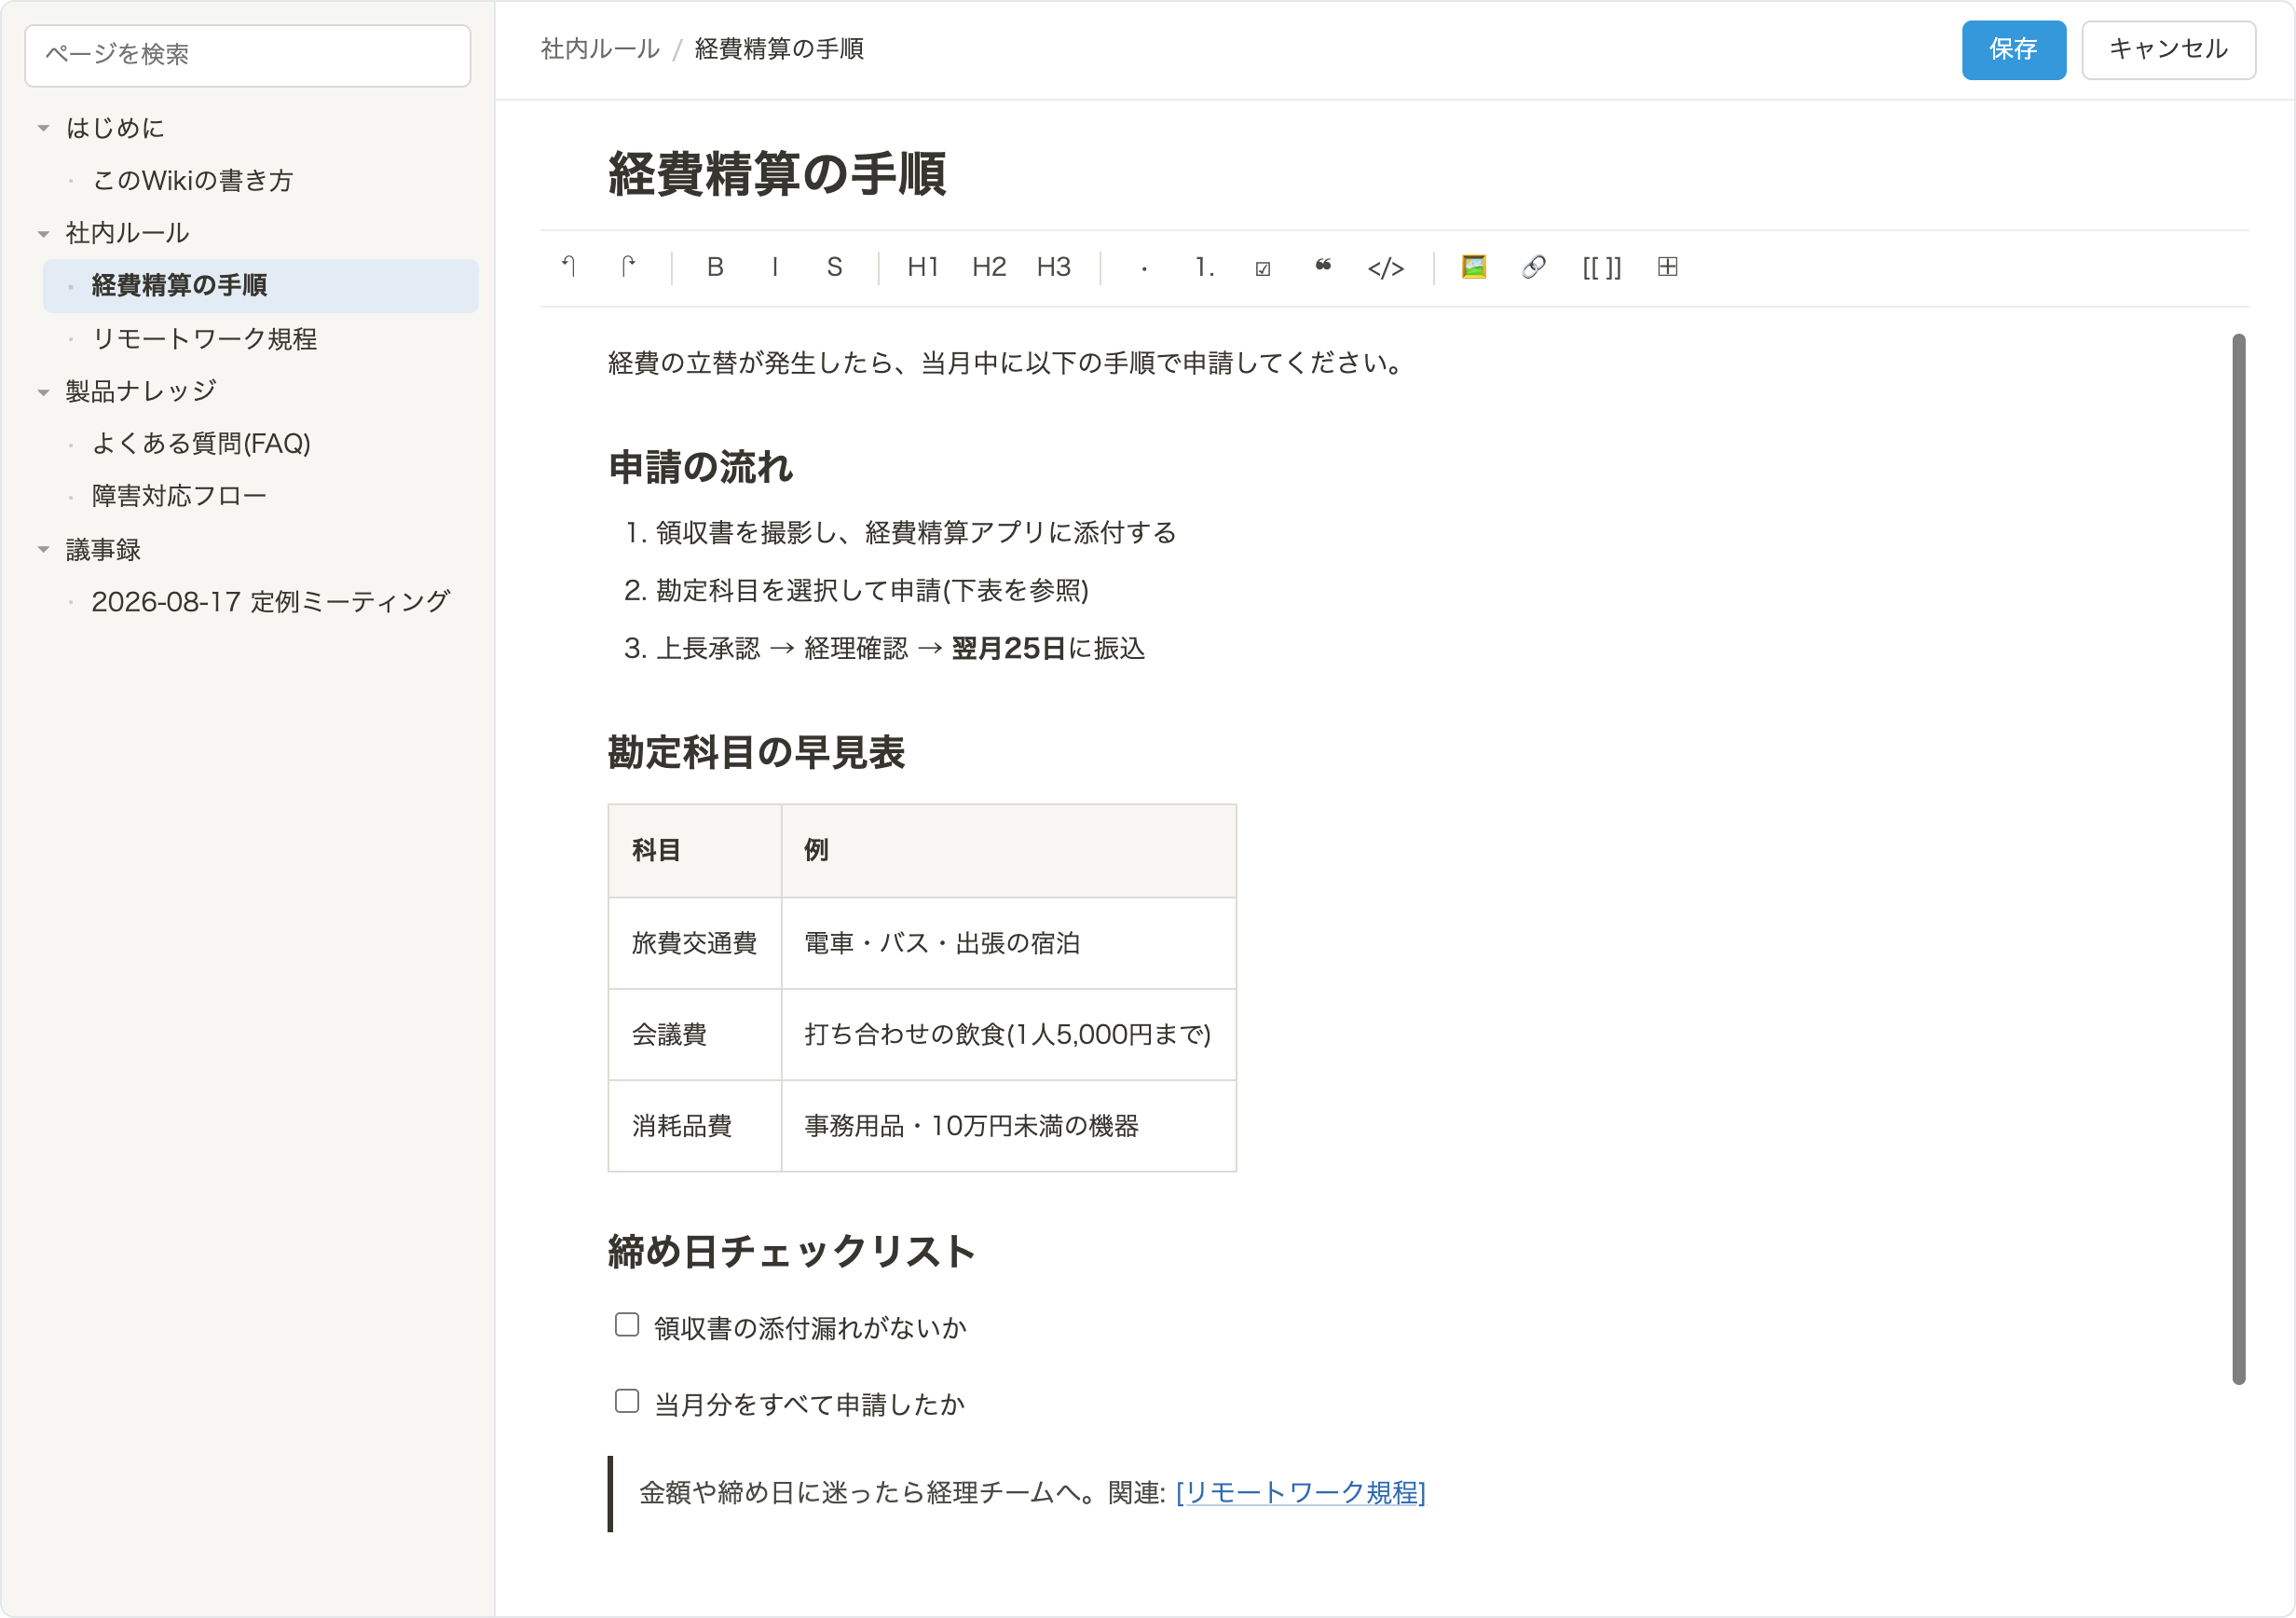Image resolution: width=2296 pixels, height=1618 pixels.
Task: Click the page title 経費精算の手順
Action: pyautogui.click(x=777, y=173)
